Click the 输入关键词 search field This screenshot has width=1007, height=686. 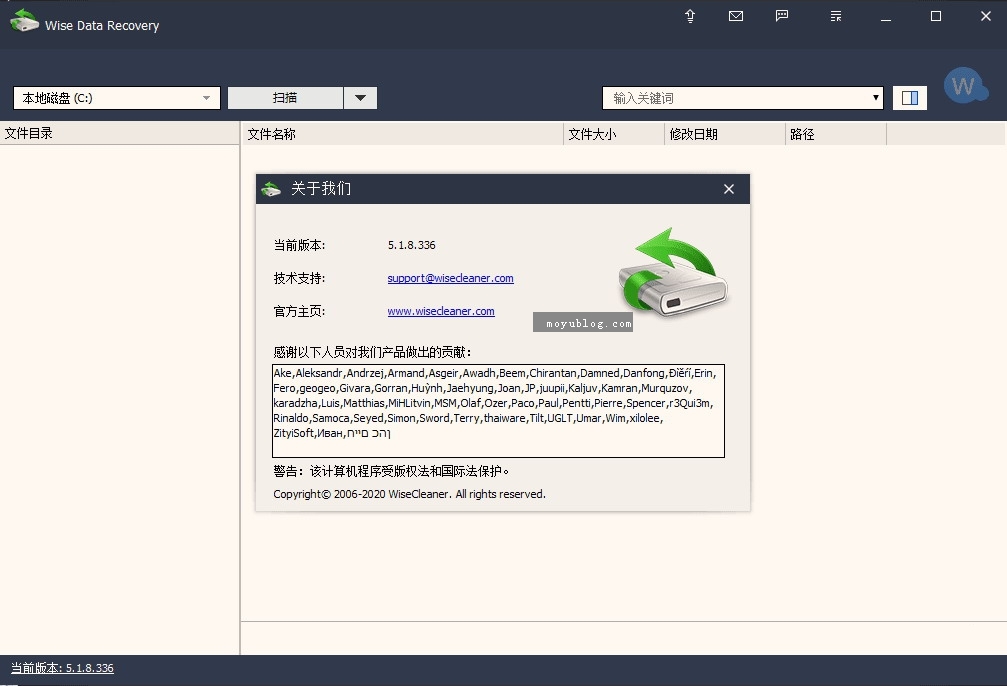[x=735, y=98]
